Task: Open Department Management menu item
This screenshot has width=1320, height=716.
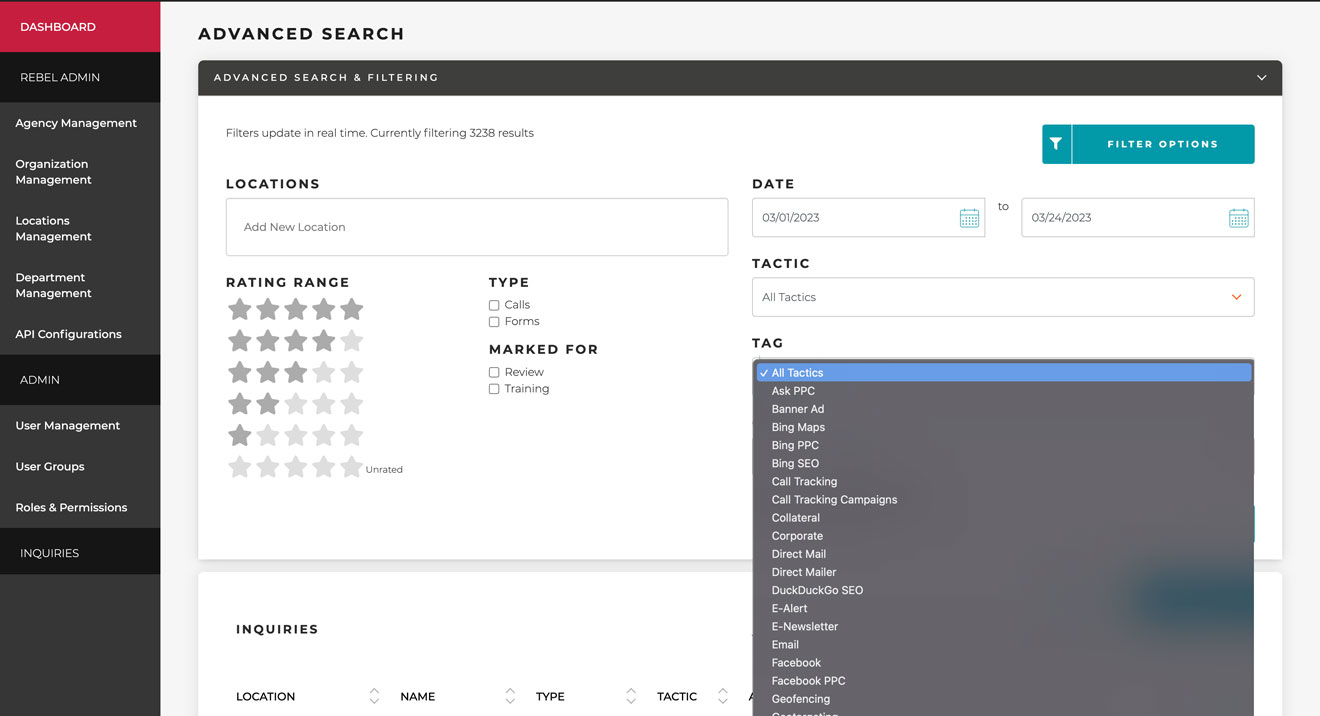Action: [53, 285]
